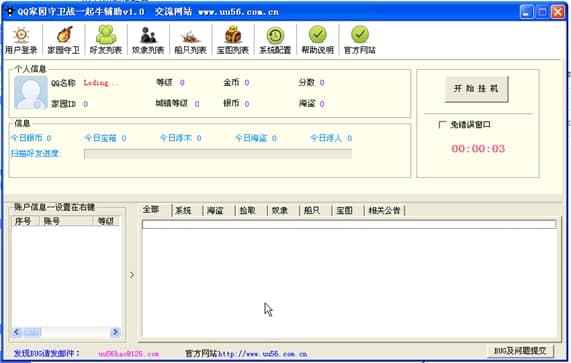Click the BUG及问题提交 button
Image resolution: width=571 pixels, height=363 pixels.
pos(520,351)
